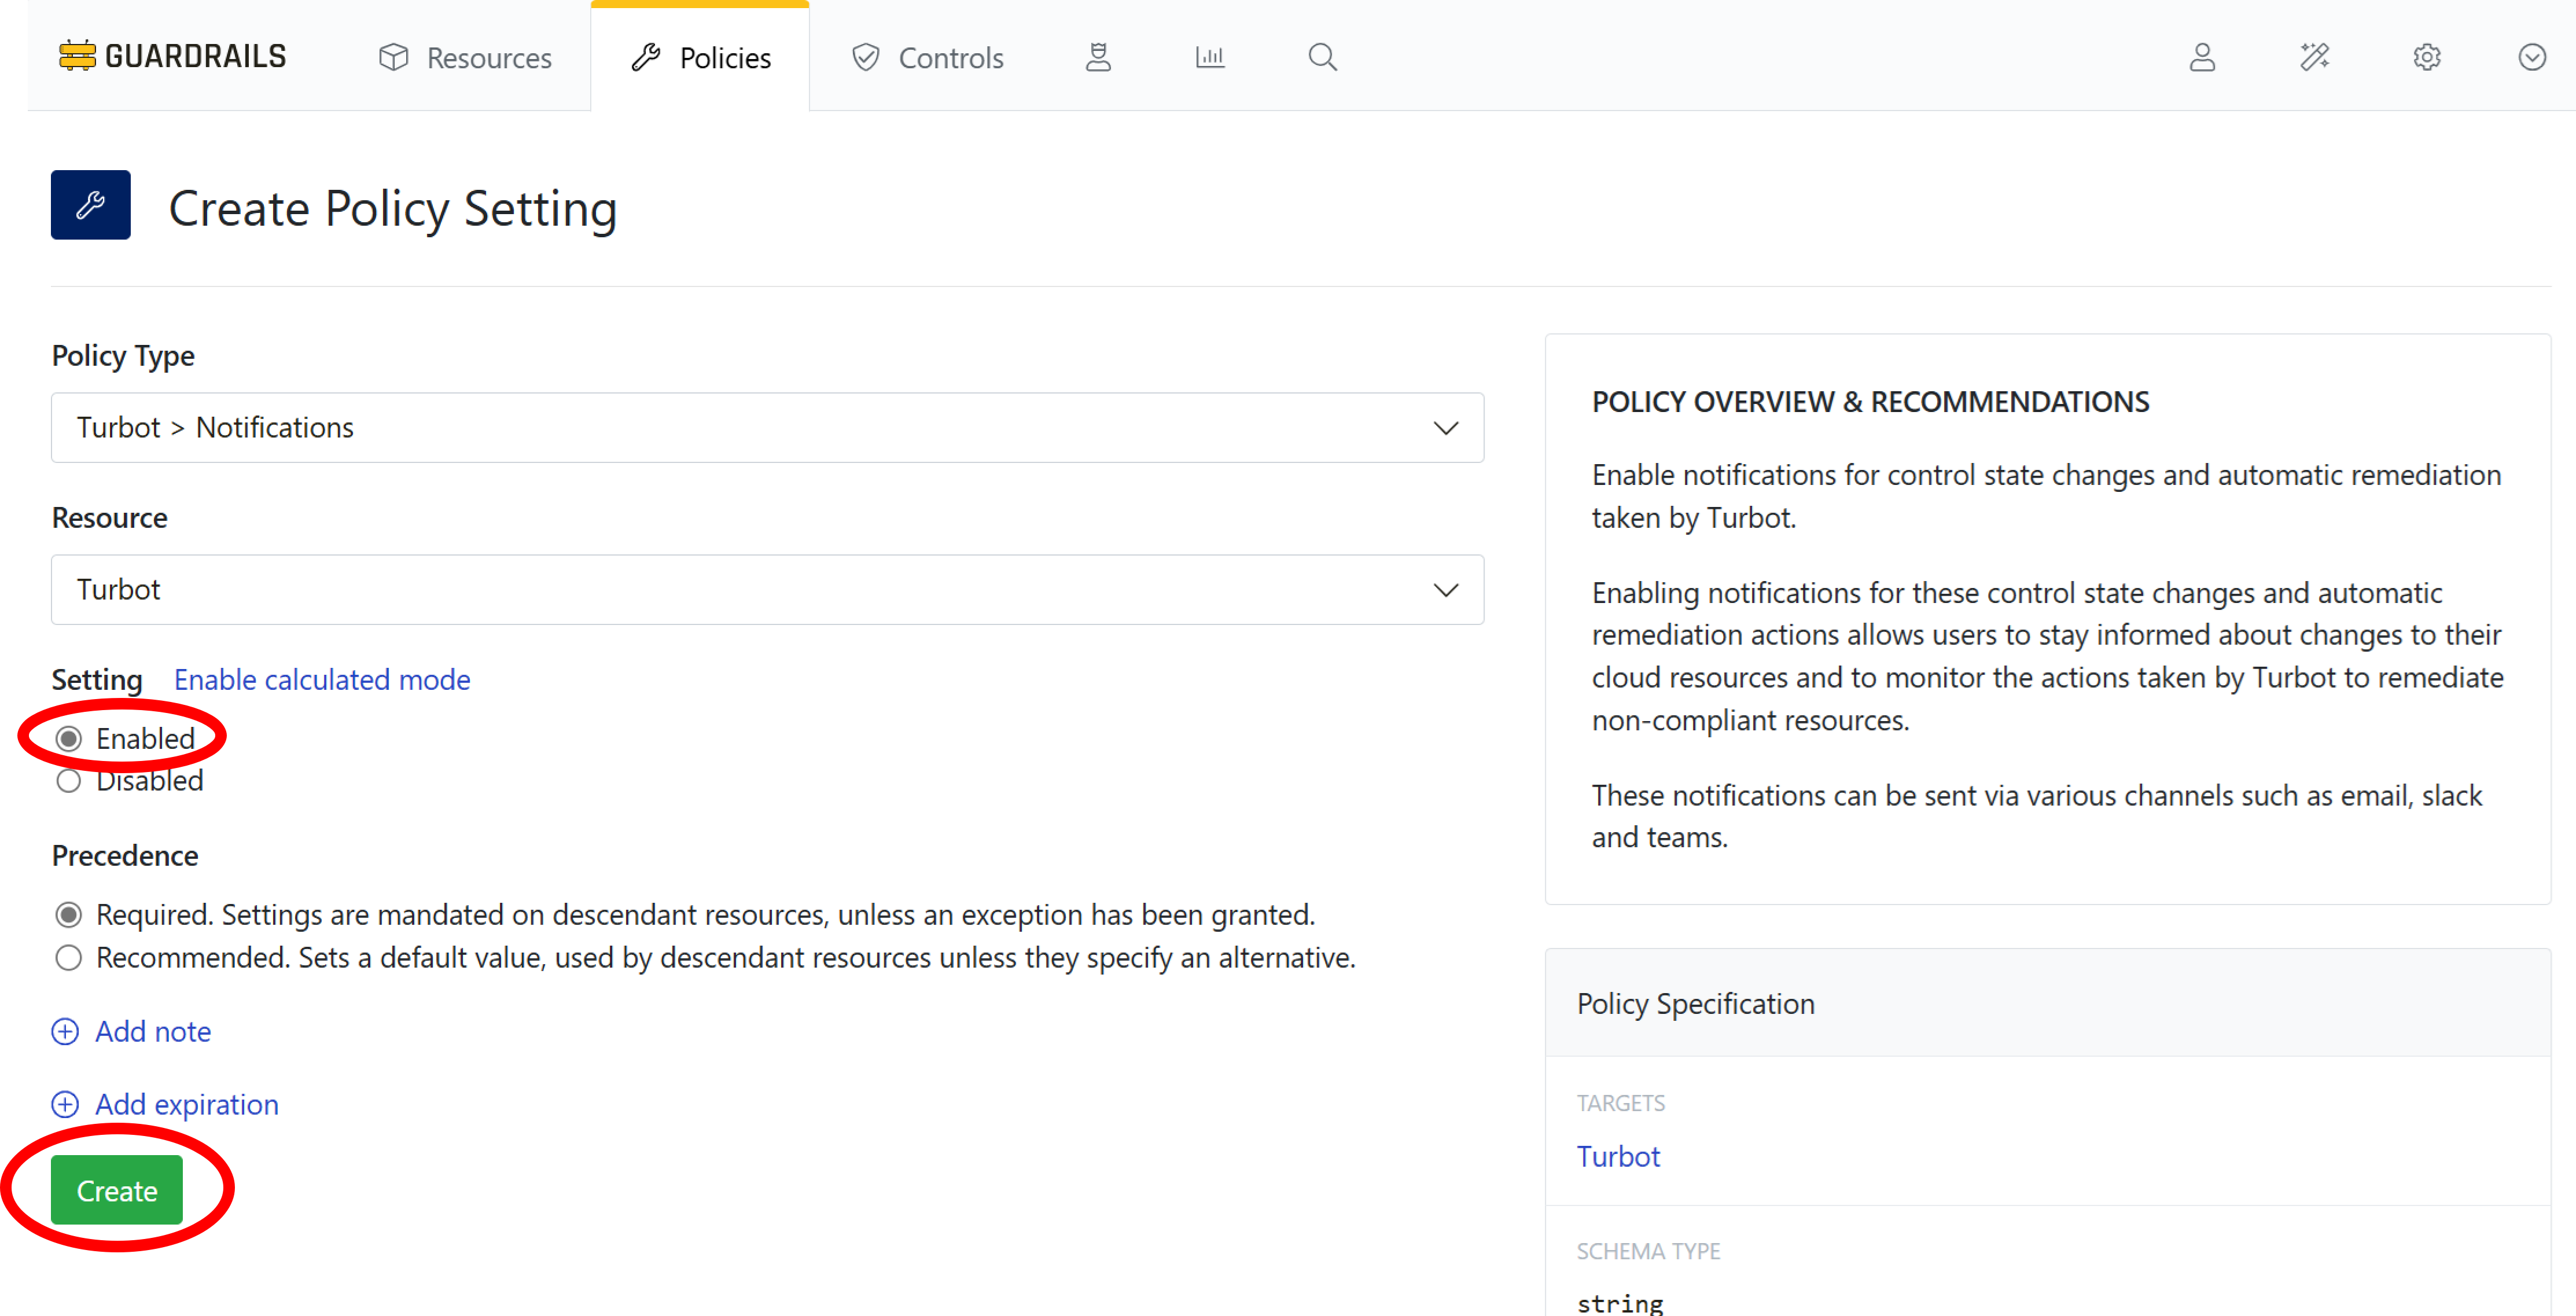Click the magic wand icon
Screen dimensions: 2576x1316
[2315, 57]
